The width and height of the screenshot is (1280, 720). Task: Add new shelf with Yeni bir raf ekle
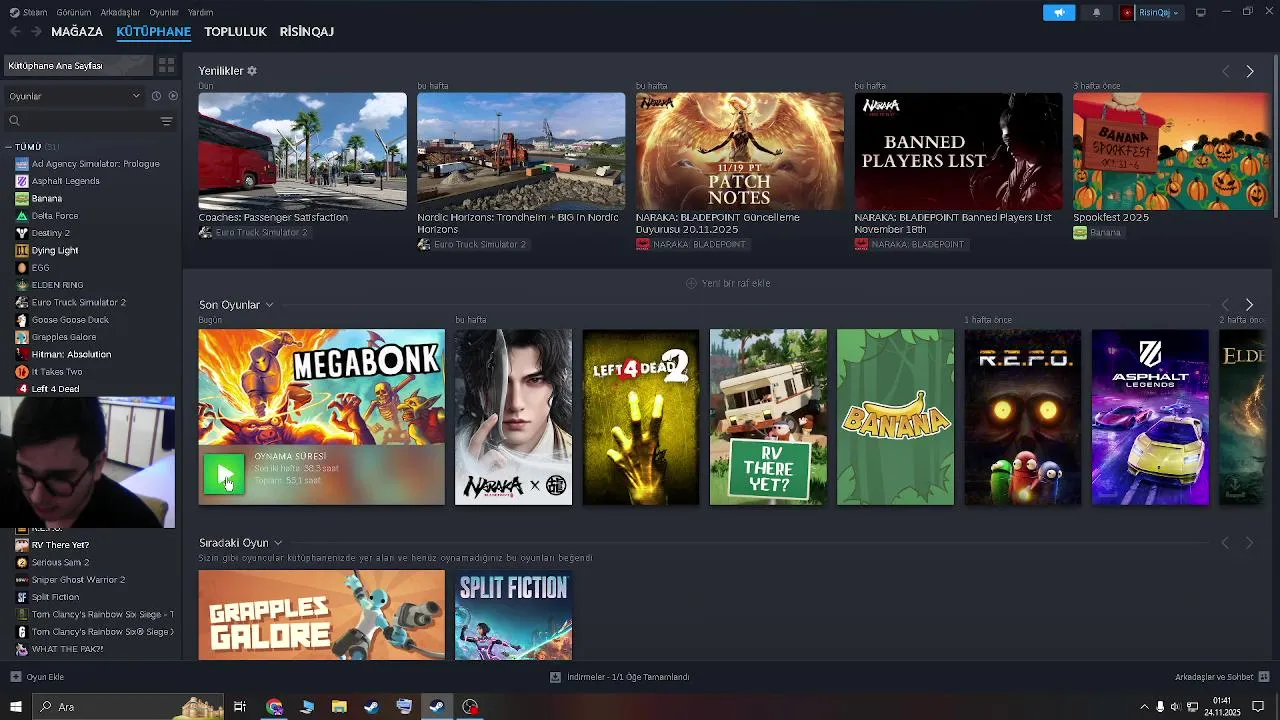(728, 283)
